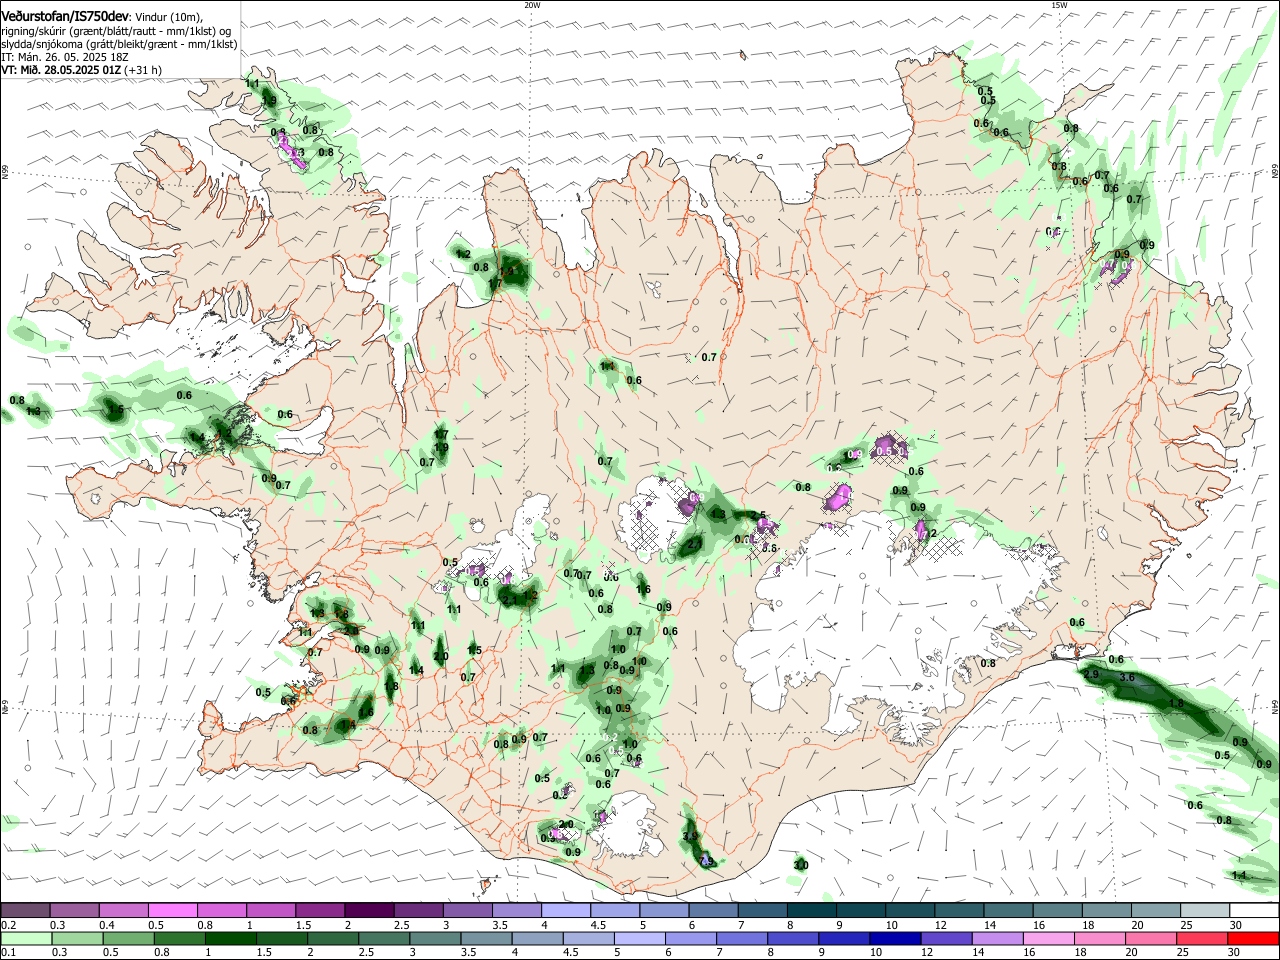Screen dimensions: 1280x960
Task: Select the light pink 16–18 rain legend swatch
Action: (x=1048, y=938)
